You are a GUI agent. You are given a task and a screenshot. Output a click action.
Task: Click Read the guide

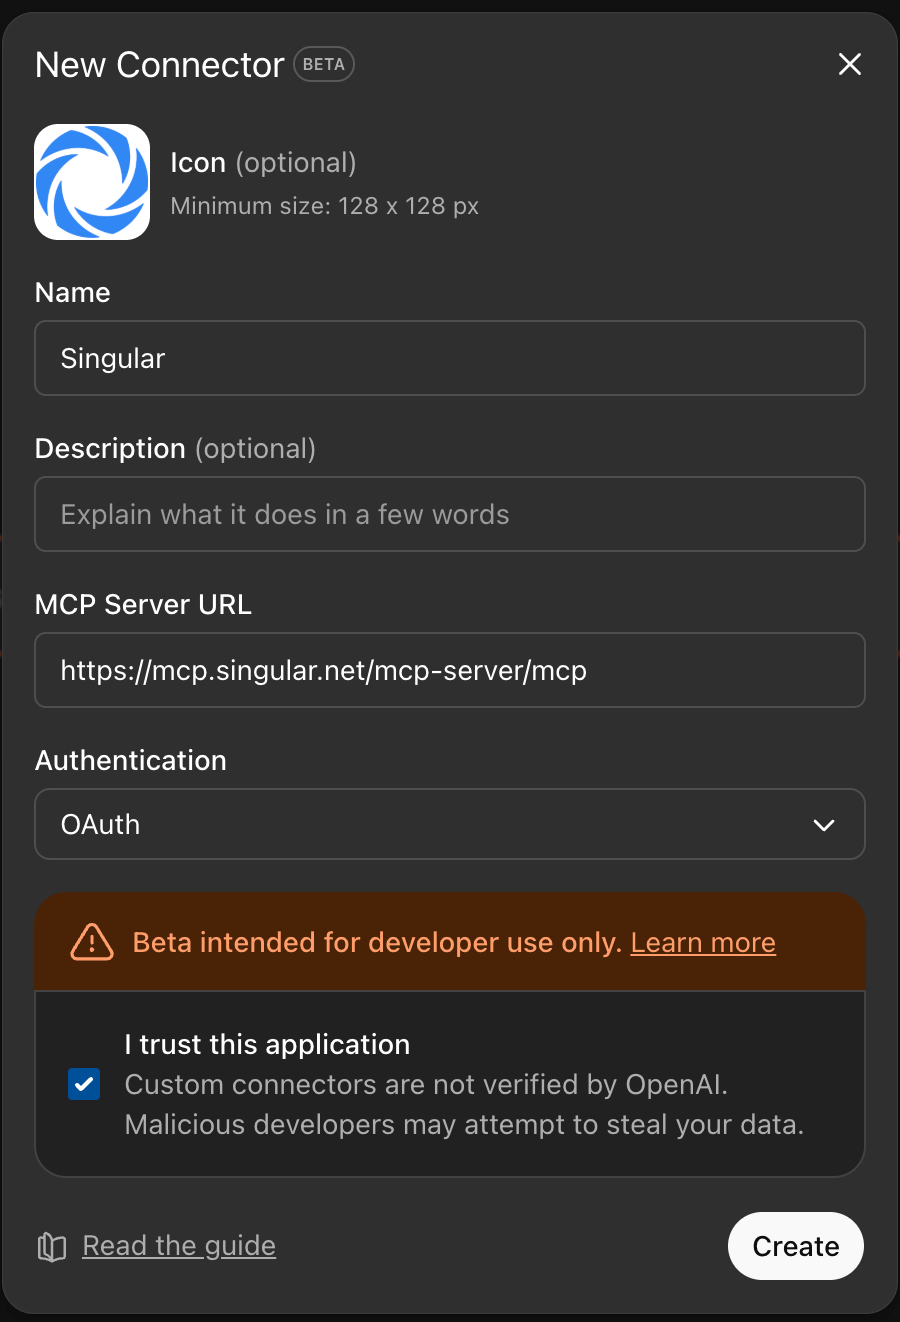(x=179, y=1246)
